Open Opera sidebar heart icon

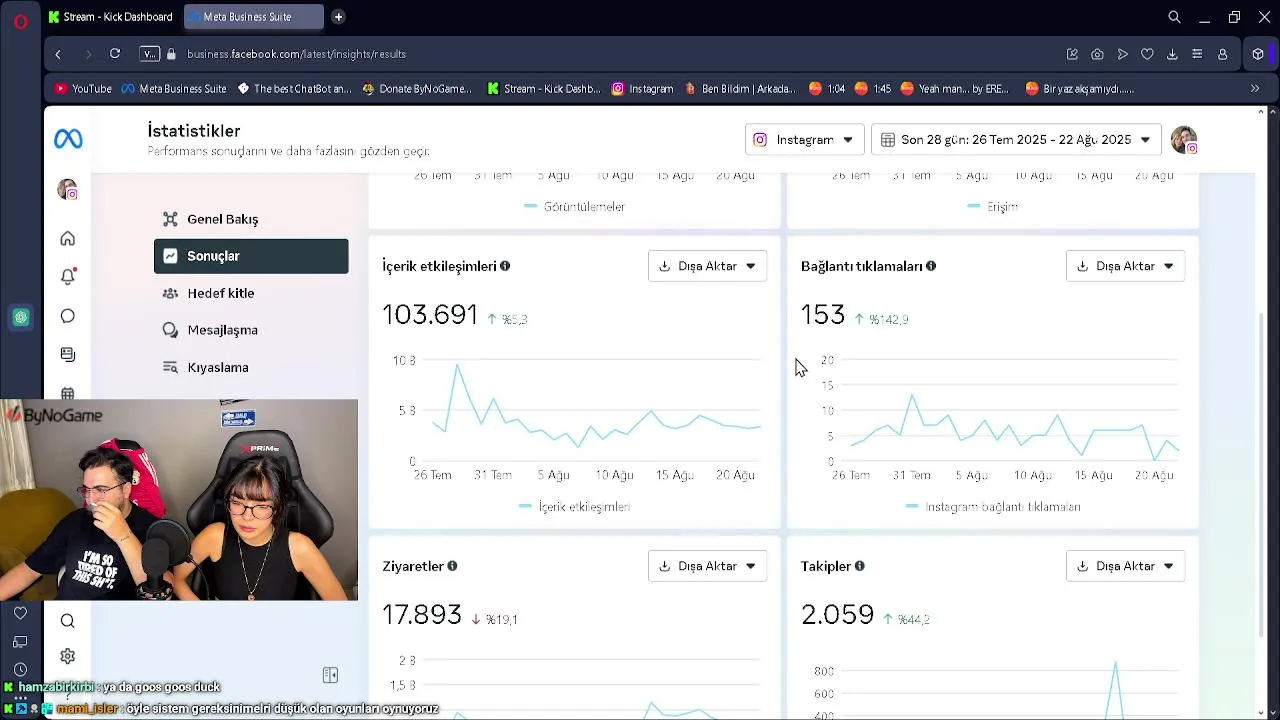coord(20,613)
